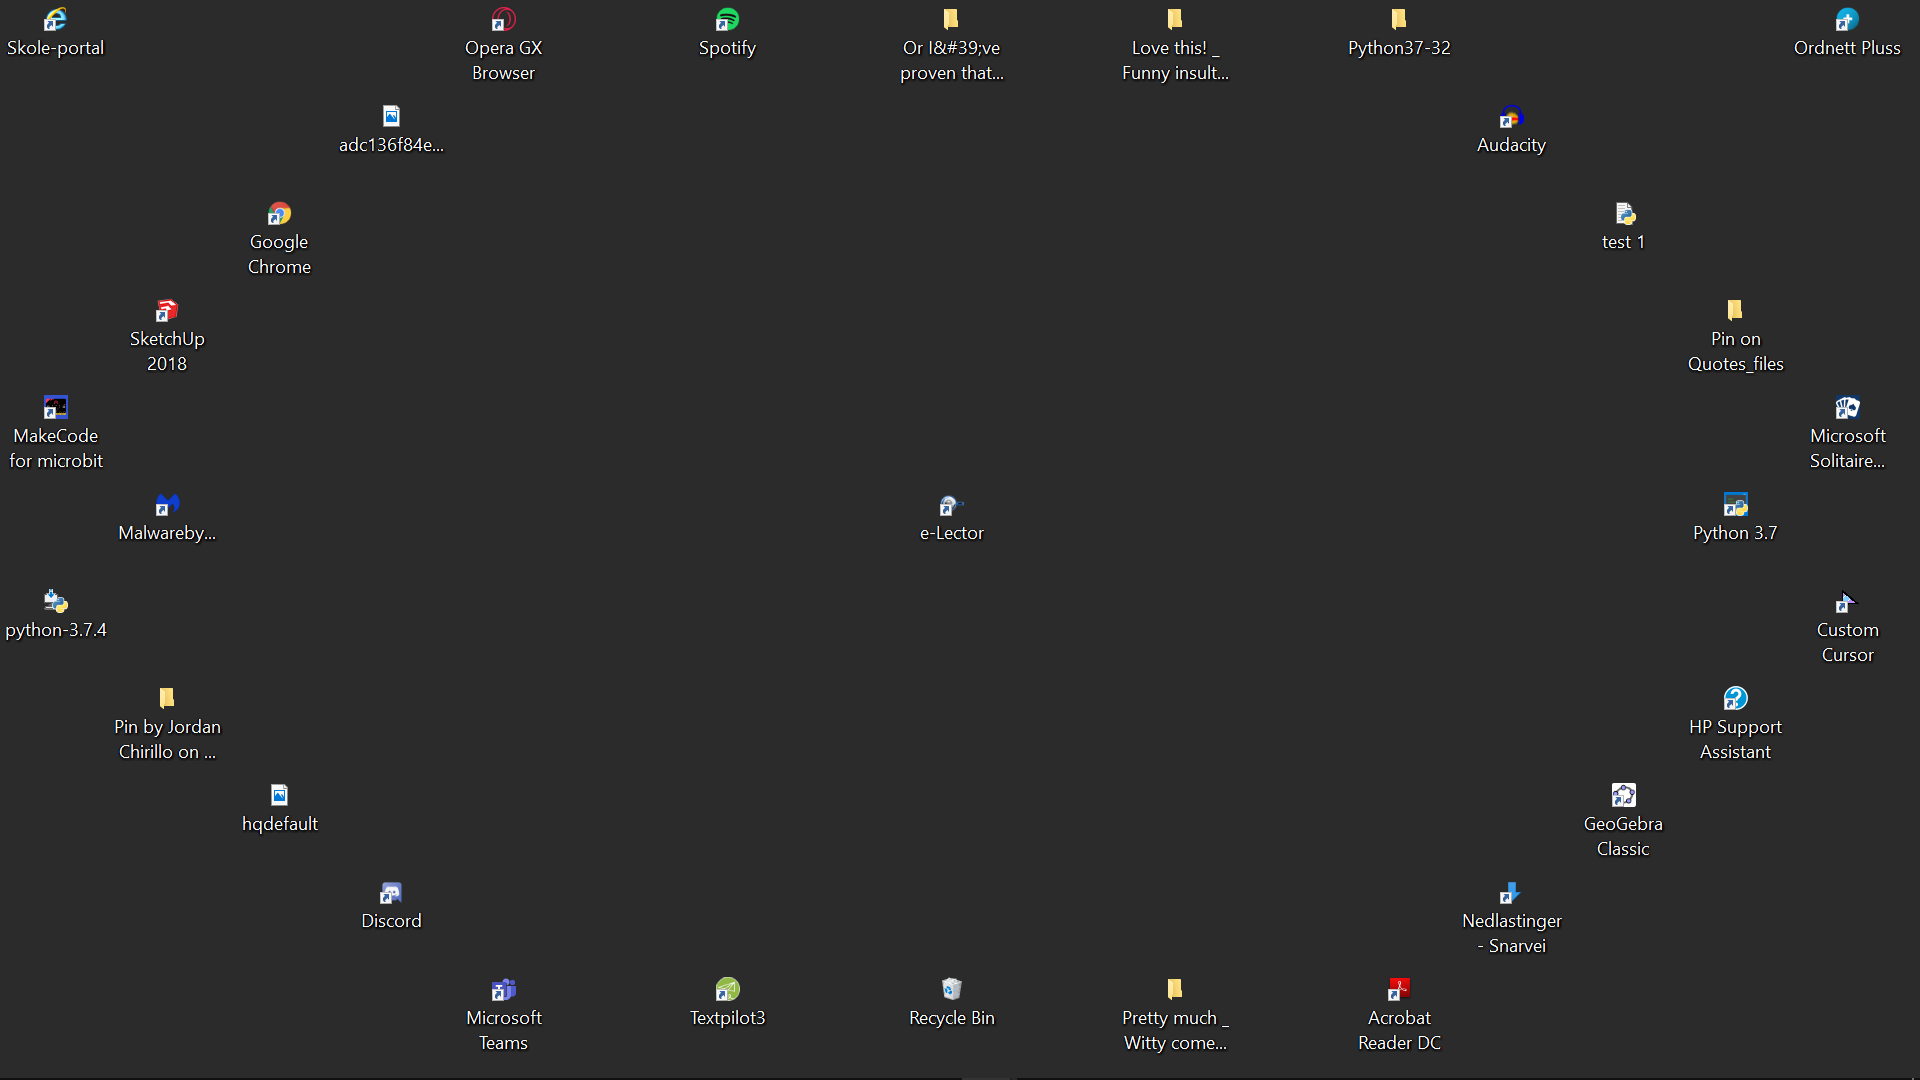Open the Nedlastinger - Snarvei shortcut
Screen dimensions: 1920x1080
click(x=1510, y=893)
